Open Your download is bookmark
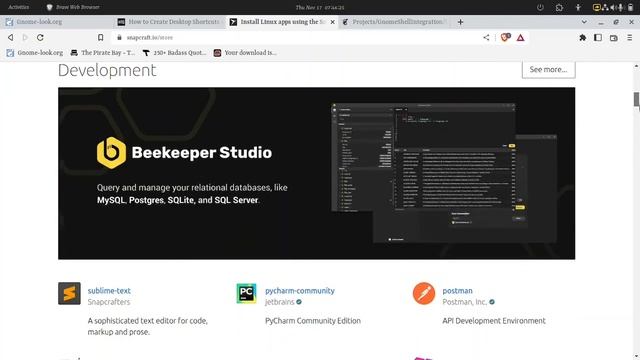 point(245,53)
